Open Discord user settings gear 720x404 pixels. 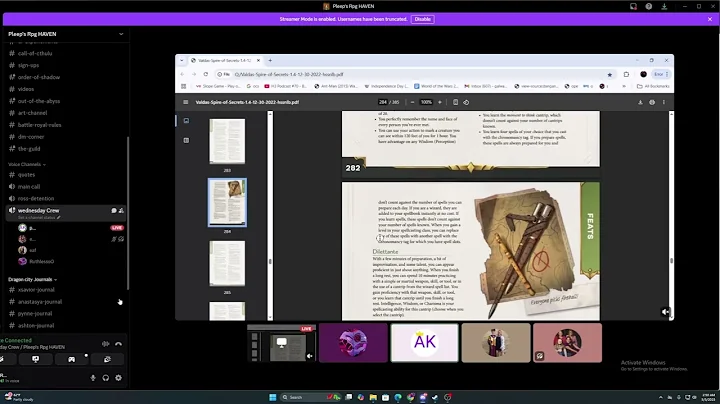coord(118,378)
